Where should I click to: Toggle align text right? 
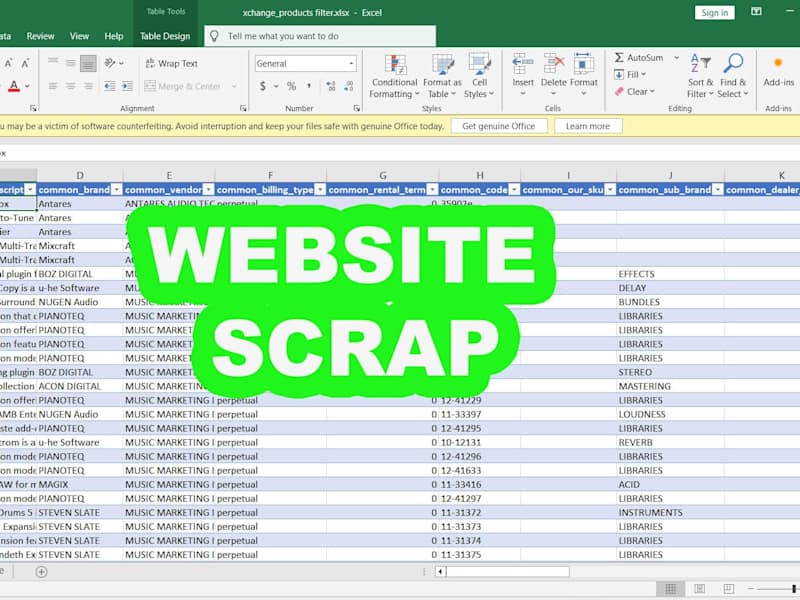88,86
